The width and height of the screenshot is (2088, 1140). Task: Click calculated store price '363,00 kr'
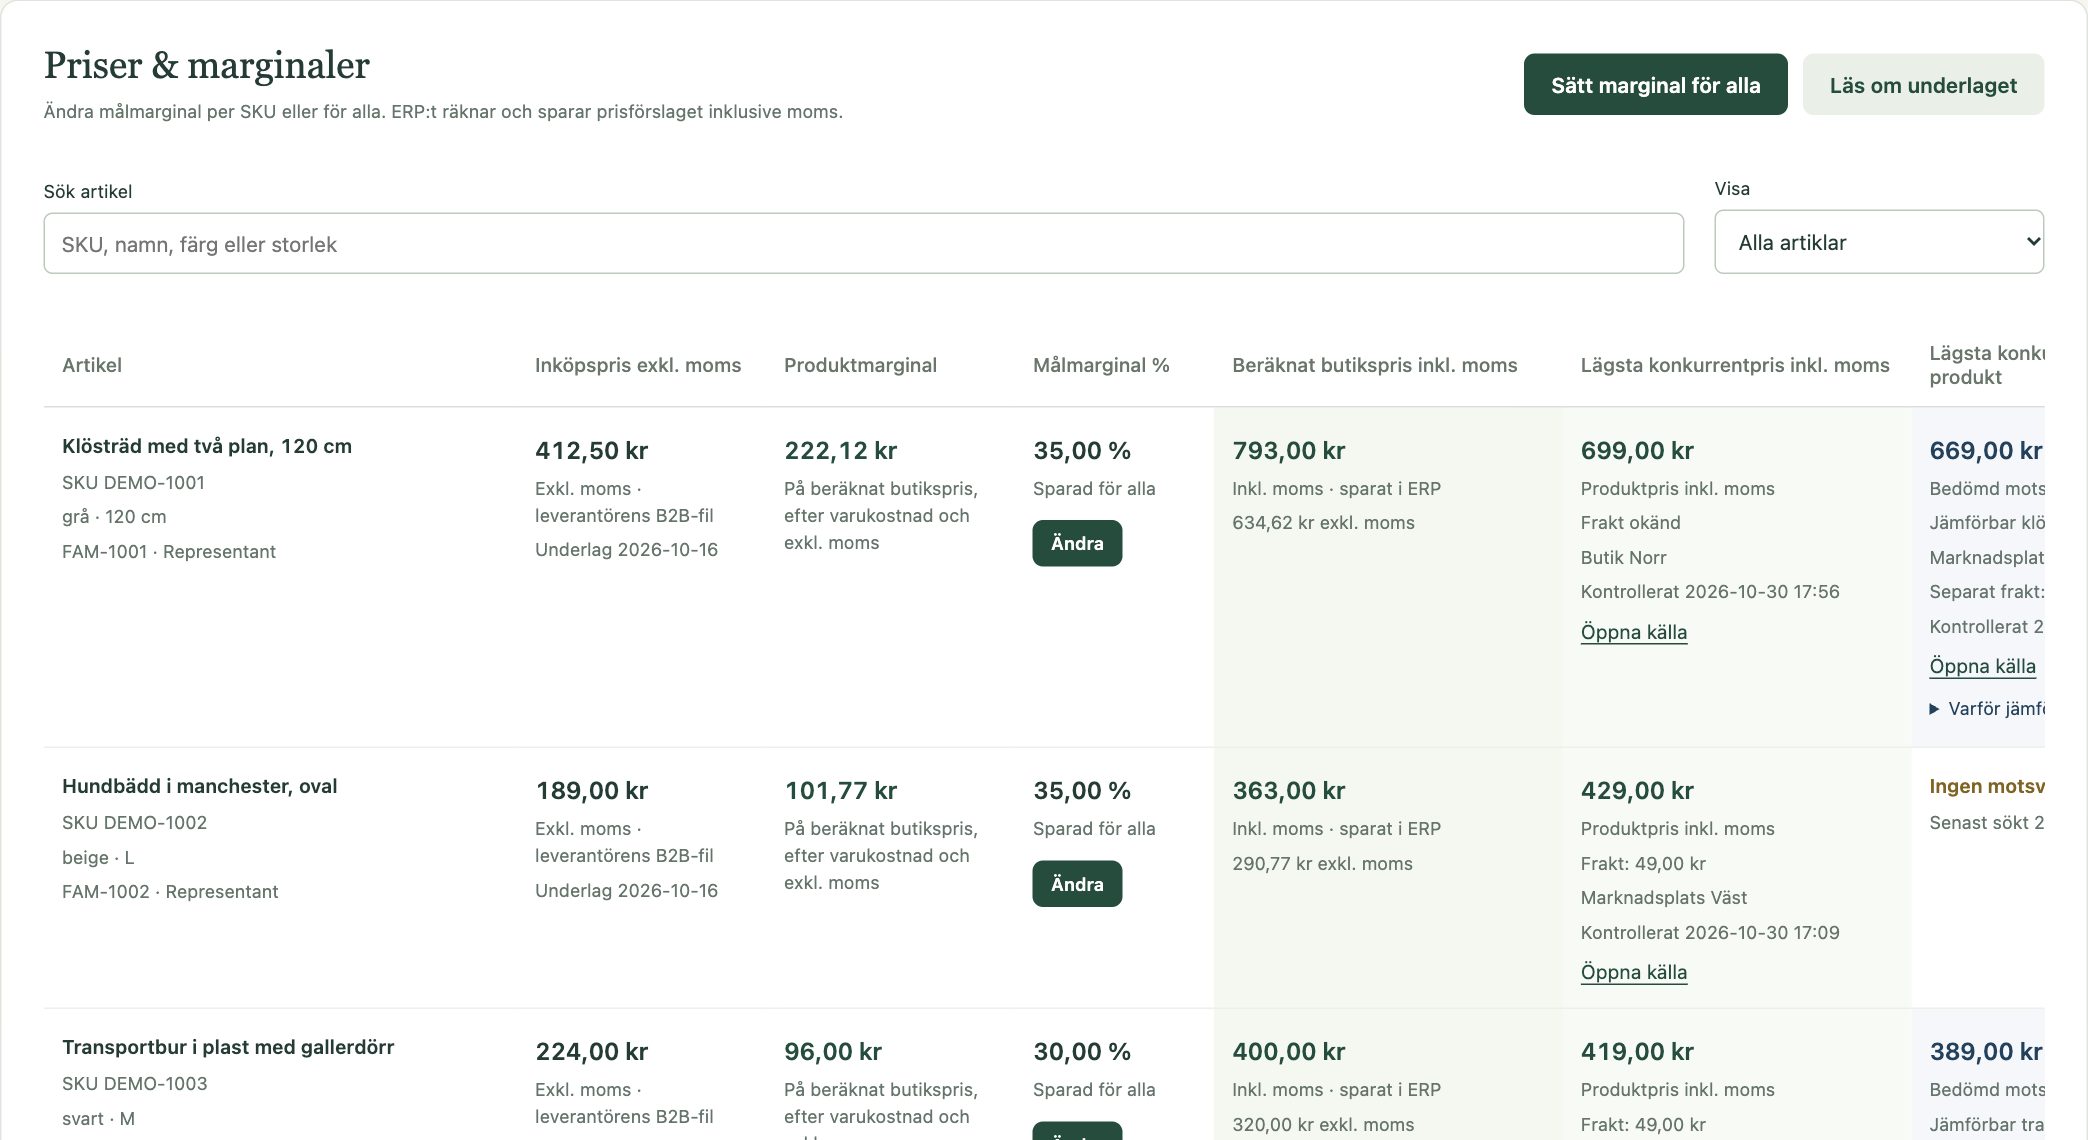[1288, 790]
